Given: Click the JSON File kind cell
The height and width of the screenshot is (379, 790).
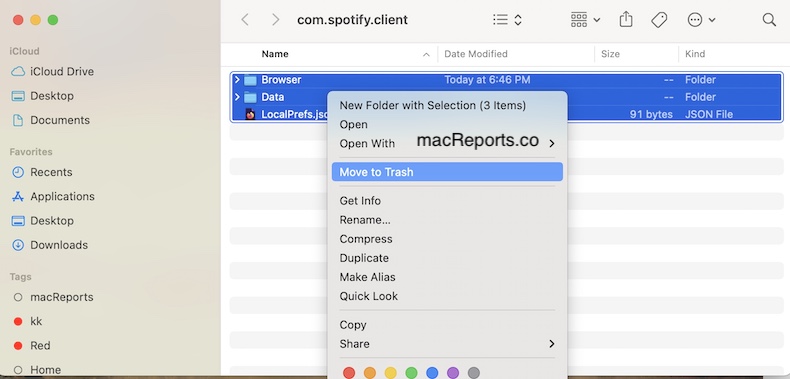Looking at the screenshot, I should (708, 114).
